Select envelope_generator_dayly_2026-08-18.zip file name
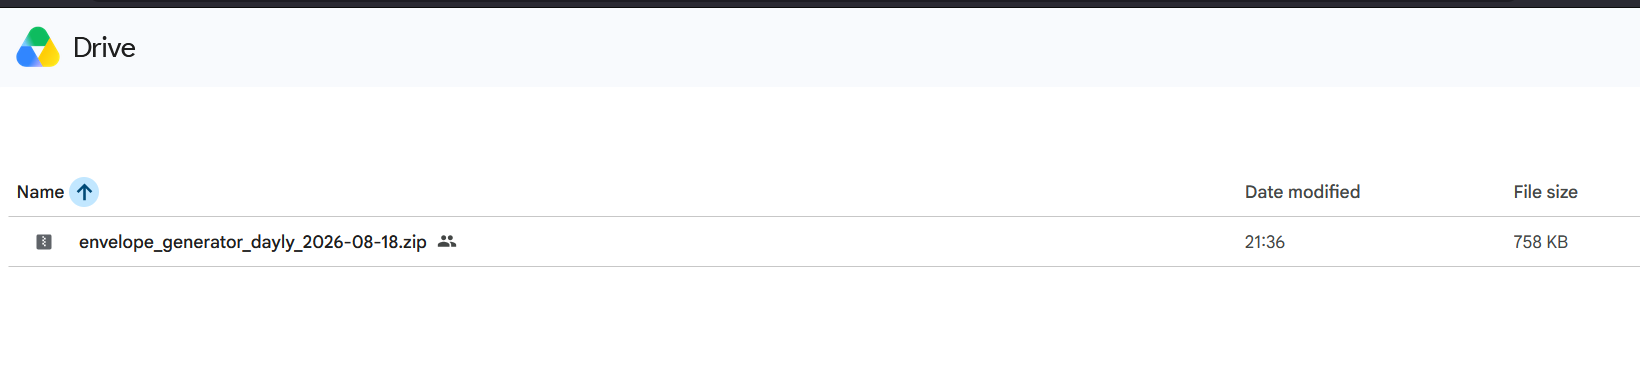Image resolution: width=1640 pixels, height=392 pixels. click(253, 242)
